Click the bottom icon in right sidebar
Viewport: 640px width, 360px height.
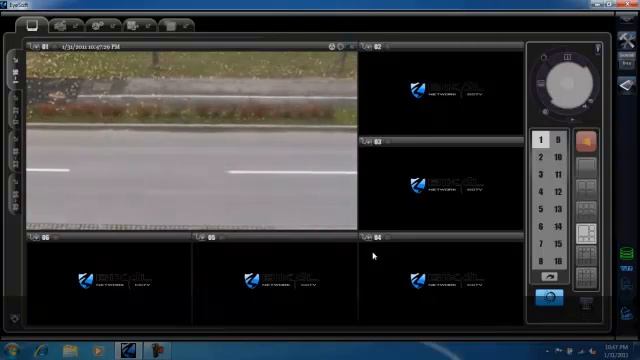(x=627, y=313)
